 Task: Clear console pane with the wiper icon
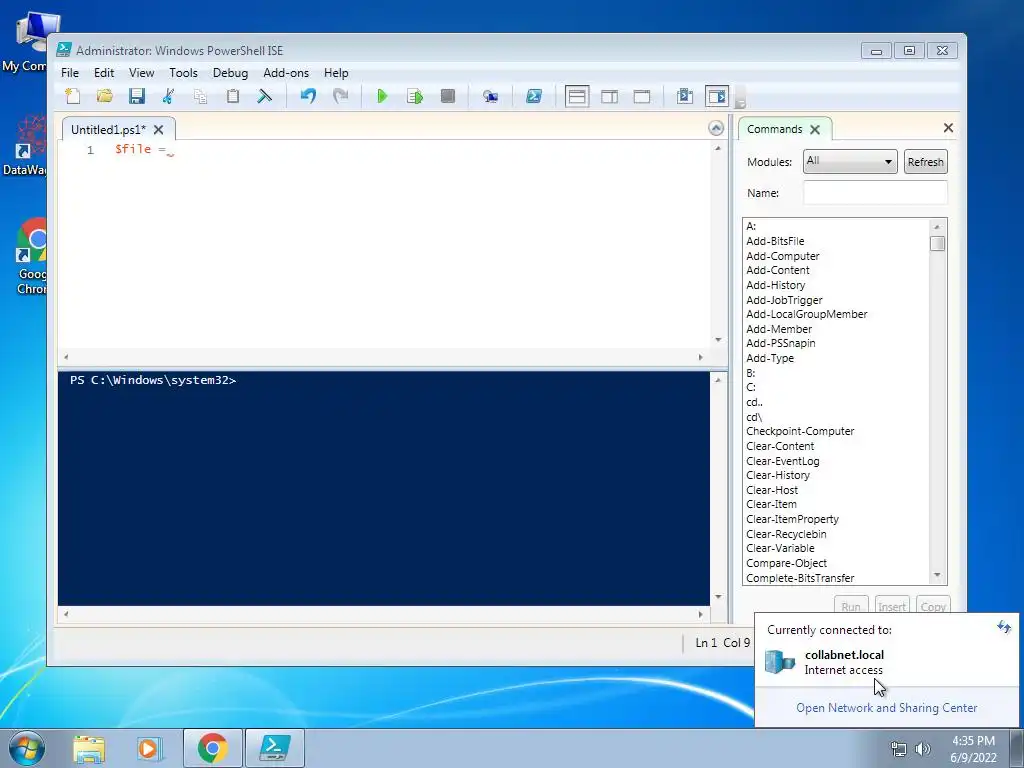[264, 97]
